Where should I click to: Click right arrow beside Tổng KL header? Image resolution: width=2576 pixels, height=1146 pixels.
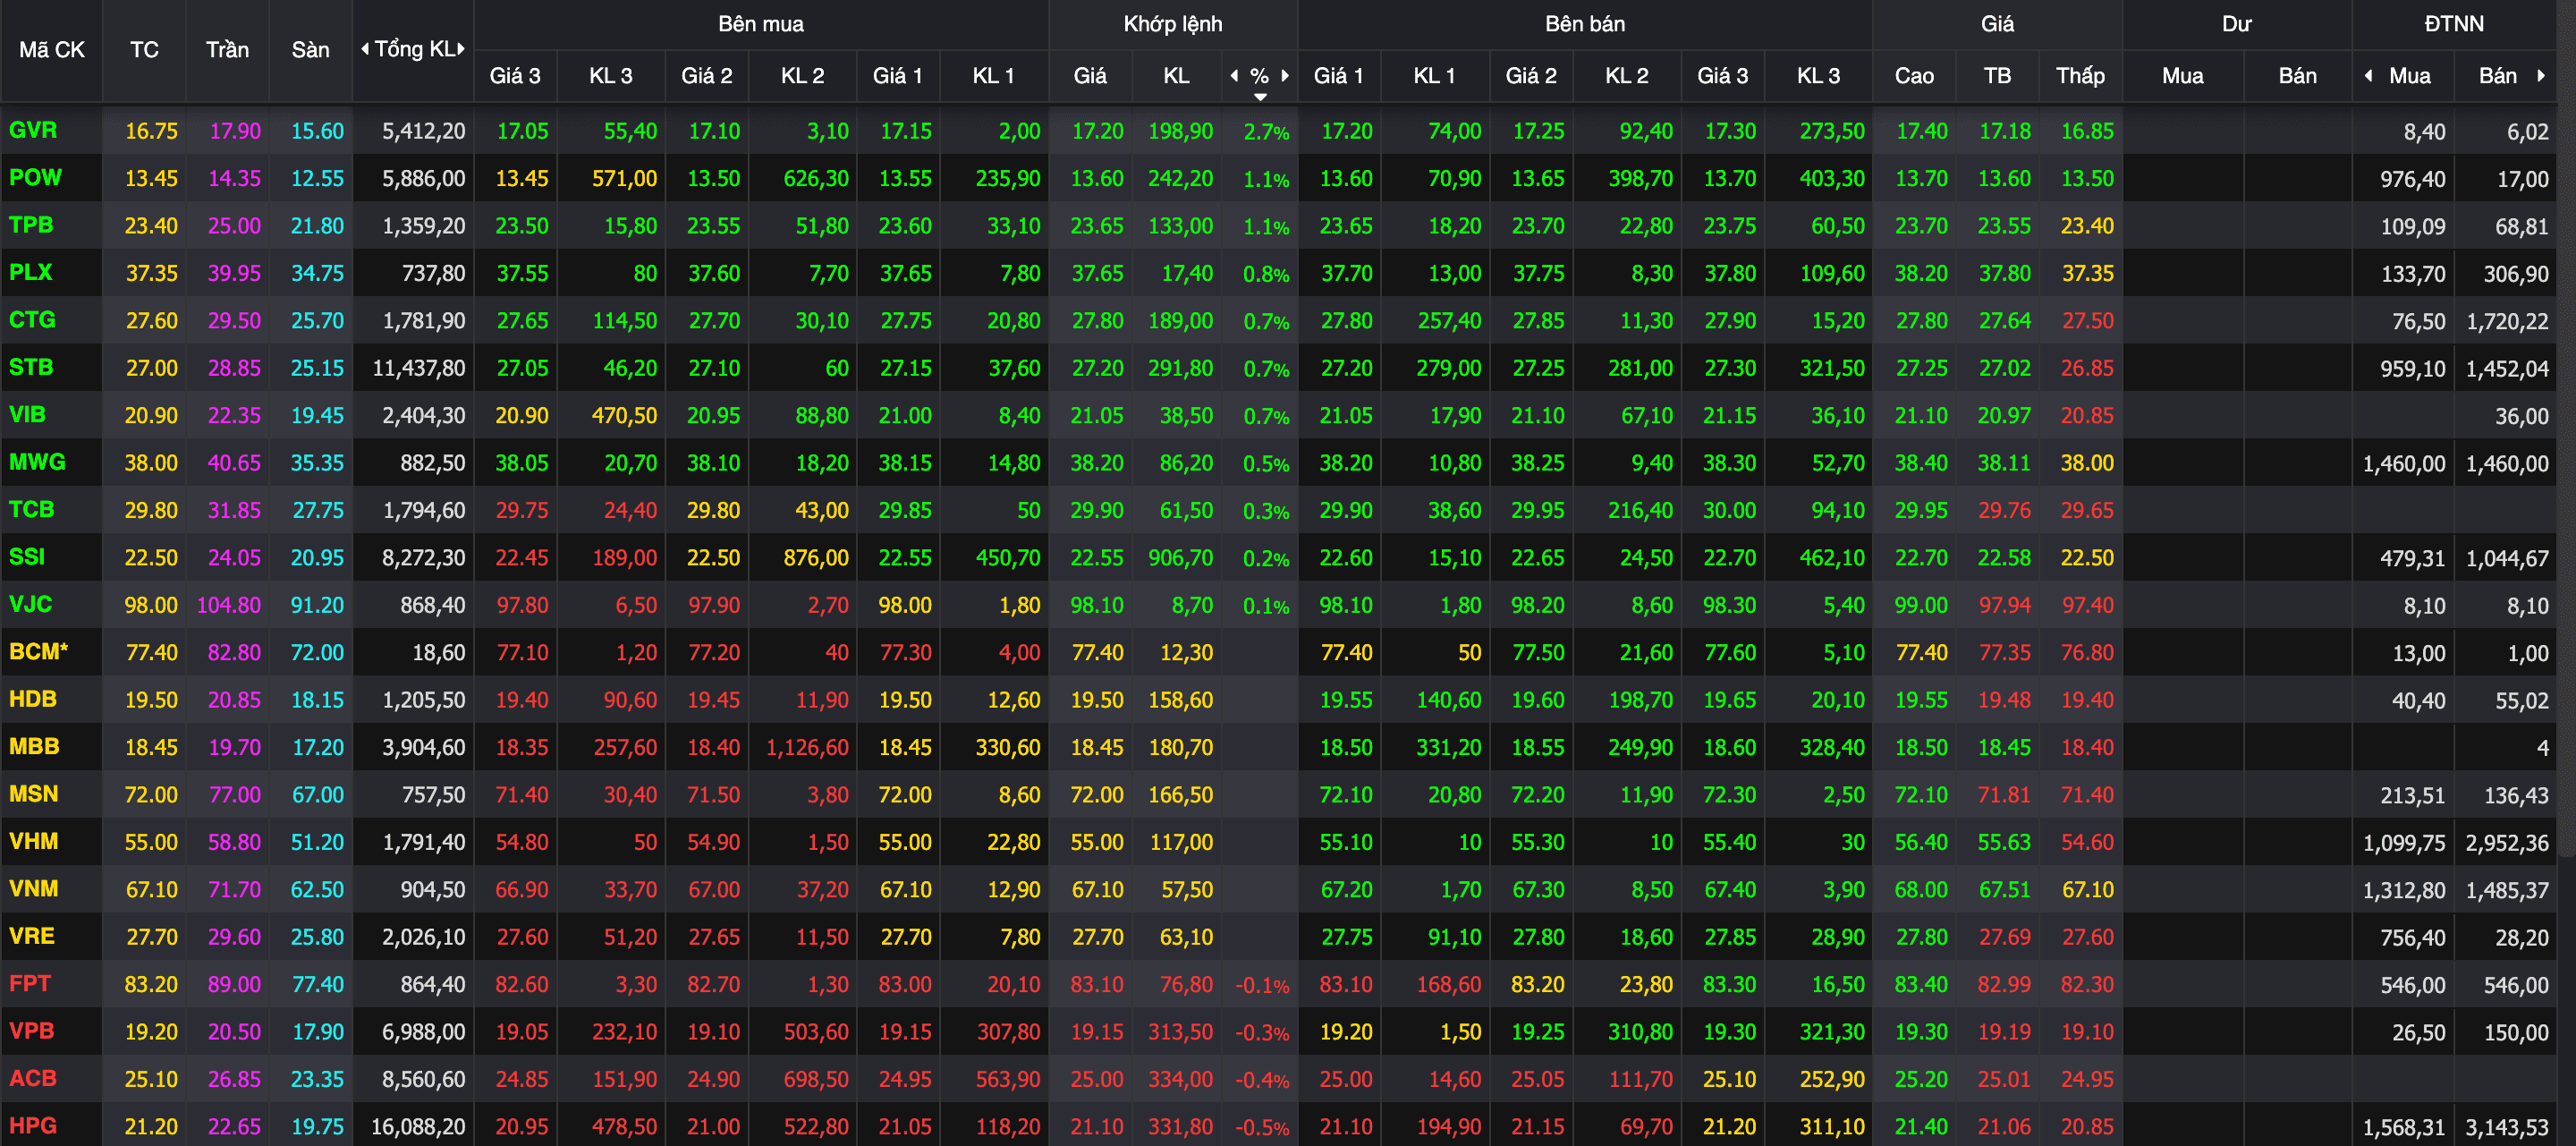(x=461, y=49)
